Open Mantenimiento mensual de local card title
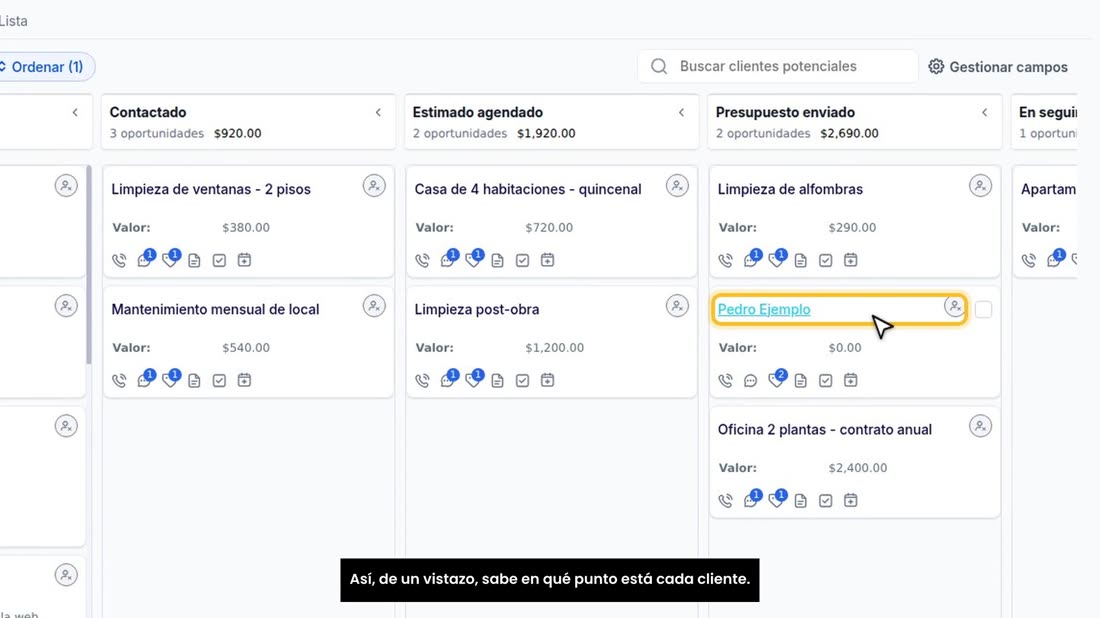1100x618 pixels. 215,309
